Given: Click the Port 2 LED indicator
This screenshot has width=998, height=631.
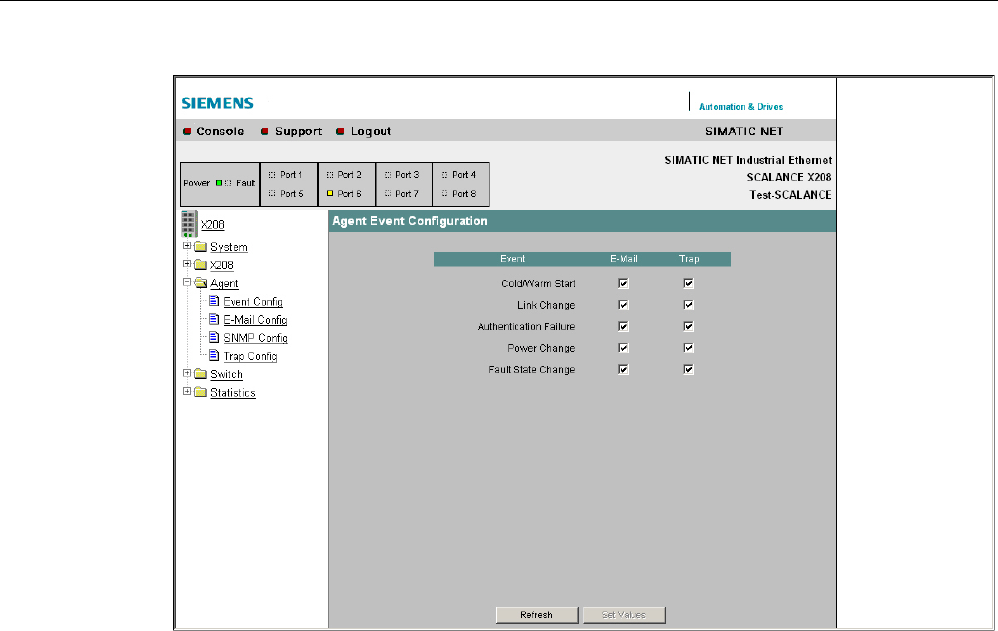Looking at the screenshot, I should tap(330, 174).
